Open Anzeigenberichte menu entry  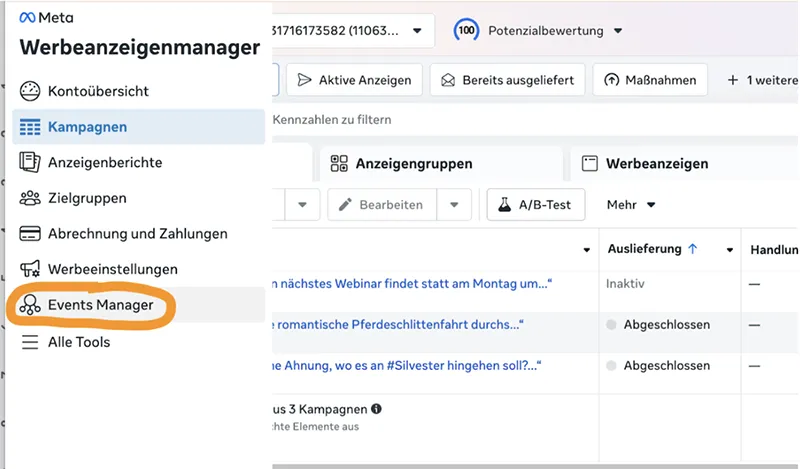pos(138,162)
